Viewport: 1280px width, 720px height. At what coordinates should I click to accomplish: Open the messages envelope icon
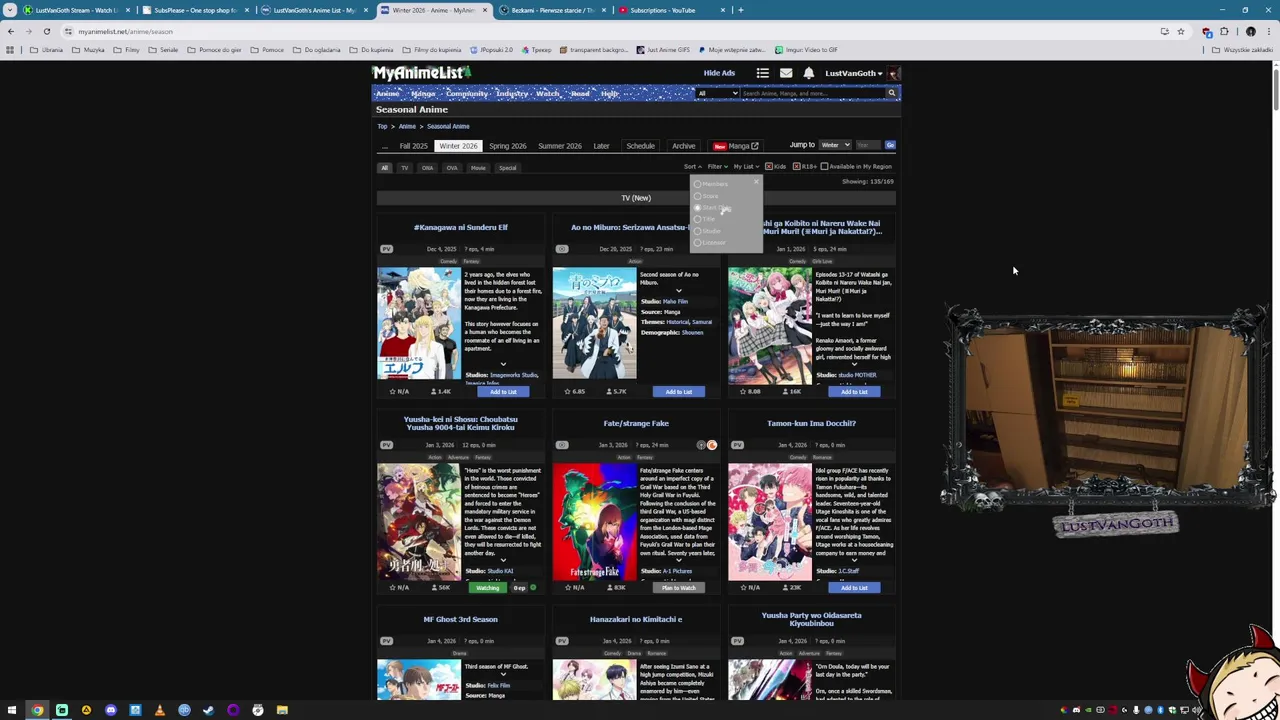(x=786, y=73)
